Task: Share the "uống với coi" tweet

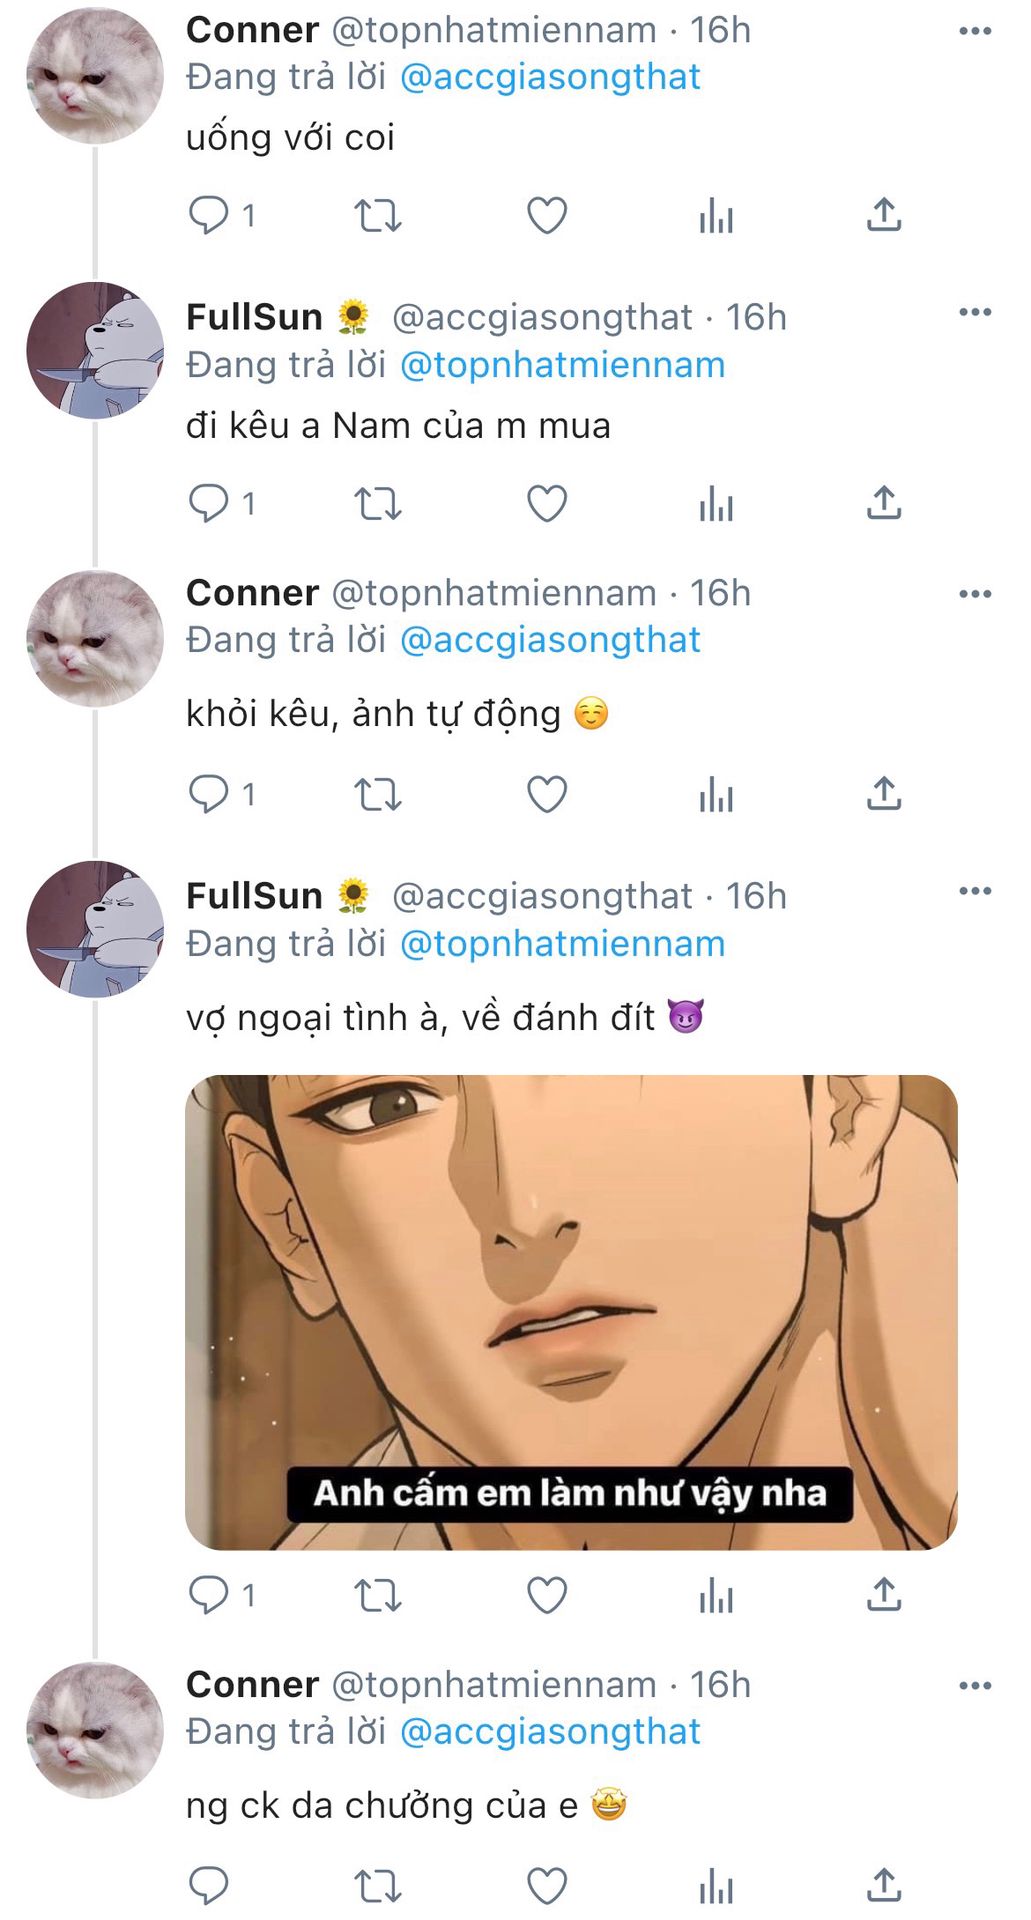Action: [884, 215]
